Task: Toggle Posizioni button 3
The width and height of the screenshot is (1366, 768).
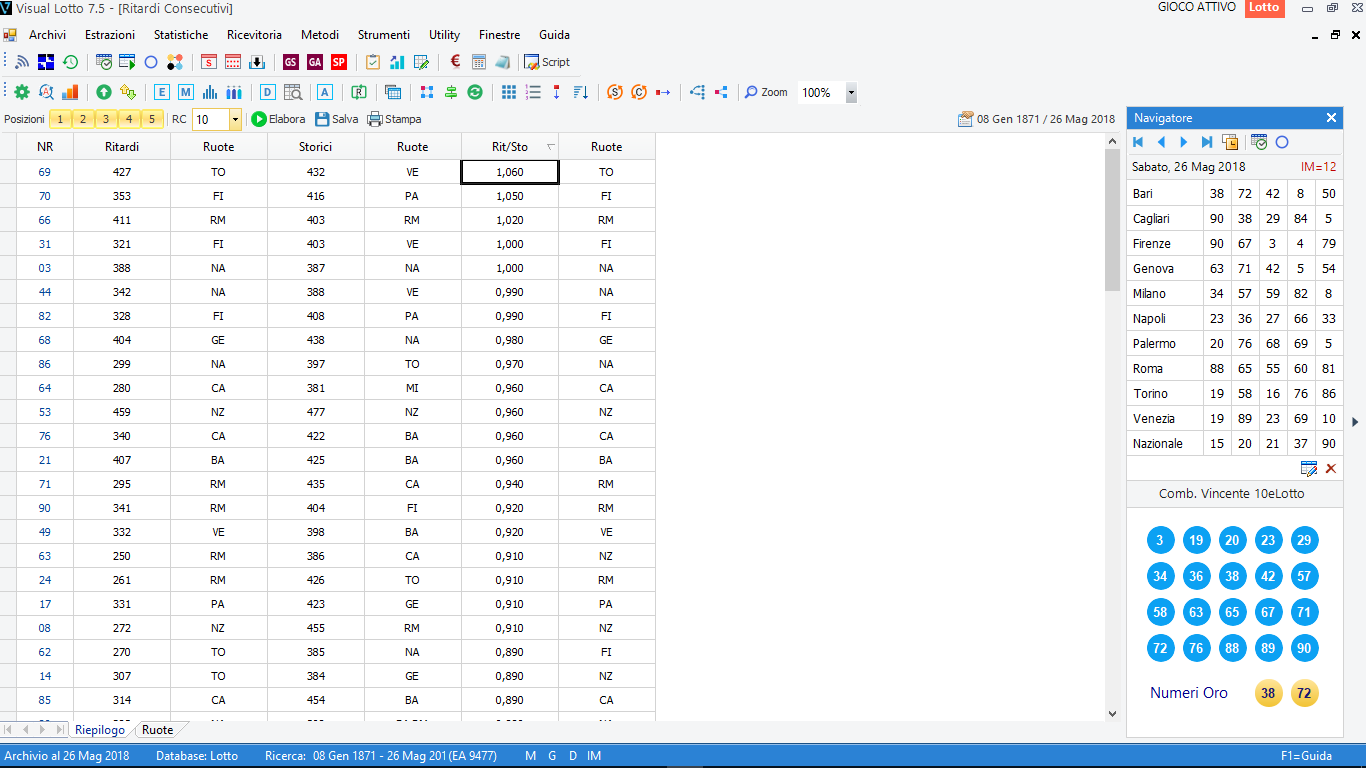Action: tap(106, 119)
